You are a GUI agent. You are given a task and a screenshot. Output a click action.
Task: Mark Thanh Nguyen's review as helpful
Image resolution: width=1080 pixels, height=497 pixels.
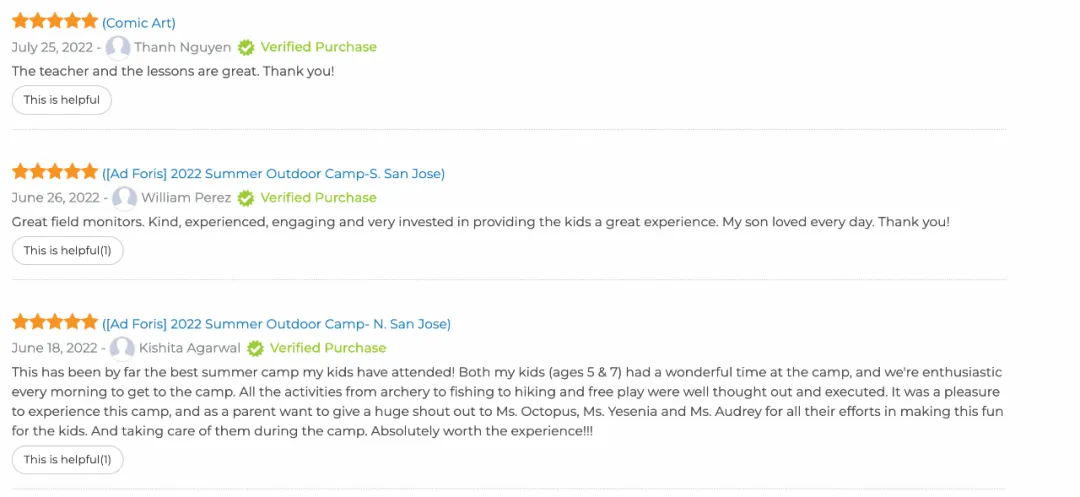pyautogui.click(x=62, y=100)
